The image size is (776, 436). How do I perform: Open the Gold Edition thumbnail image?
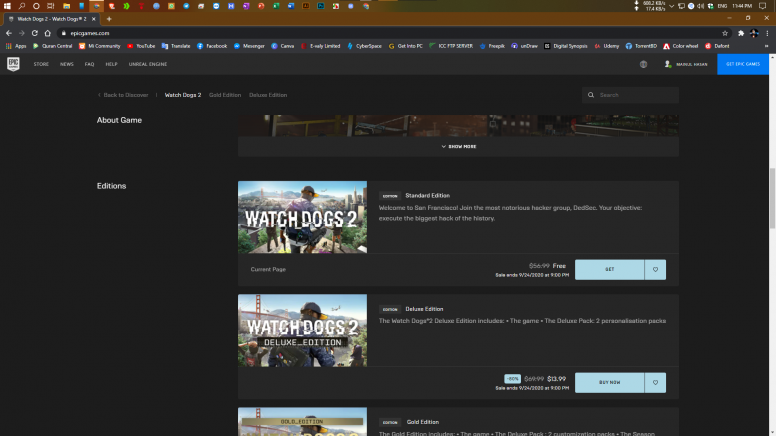pyautogui.click(x=302, y=422)
